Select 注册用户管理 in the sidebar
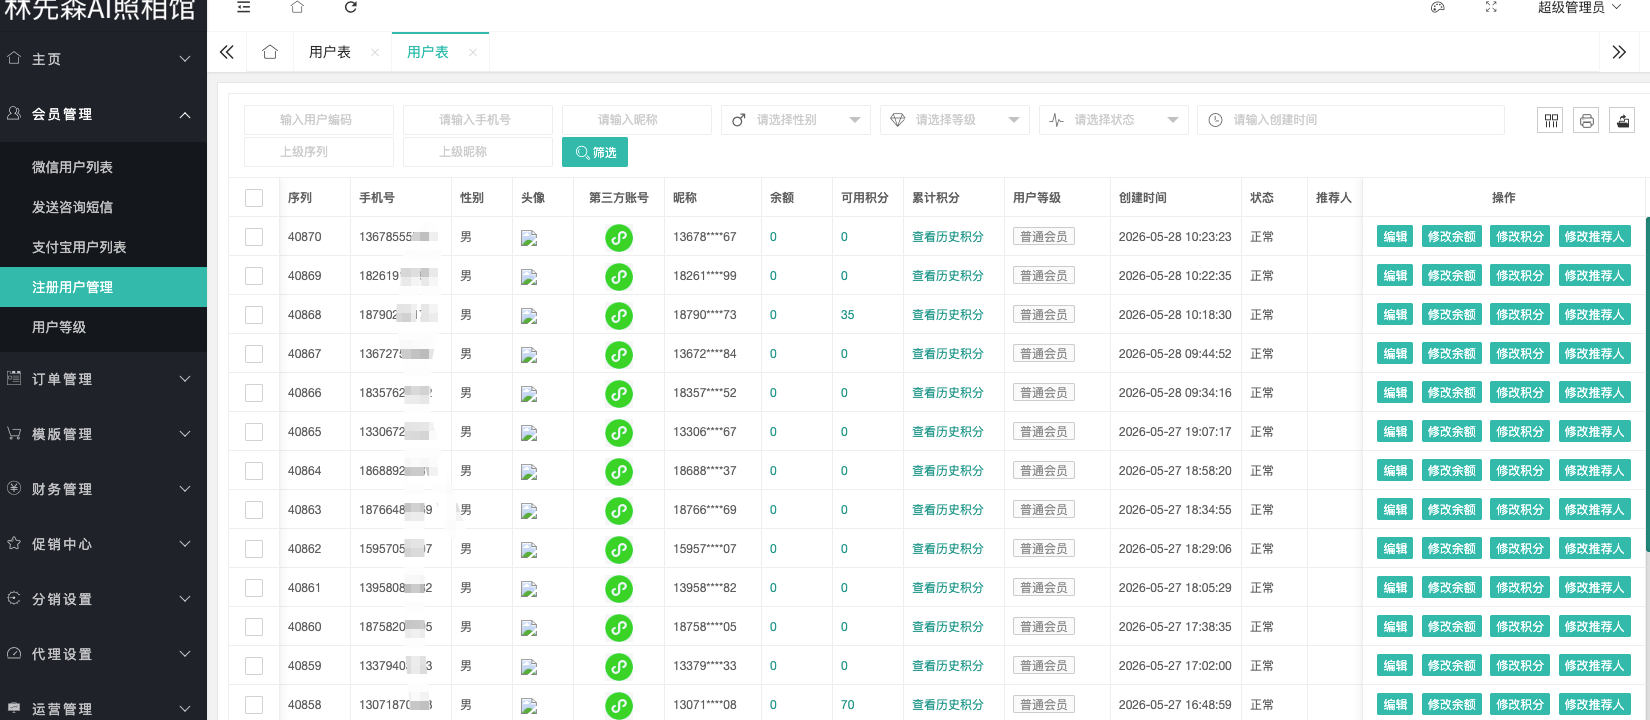1650x720 pixels. click(x=103, y=287)
